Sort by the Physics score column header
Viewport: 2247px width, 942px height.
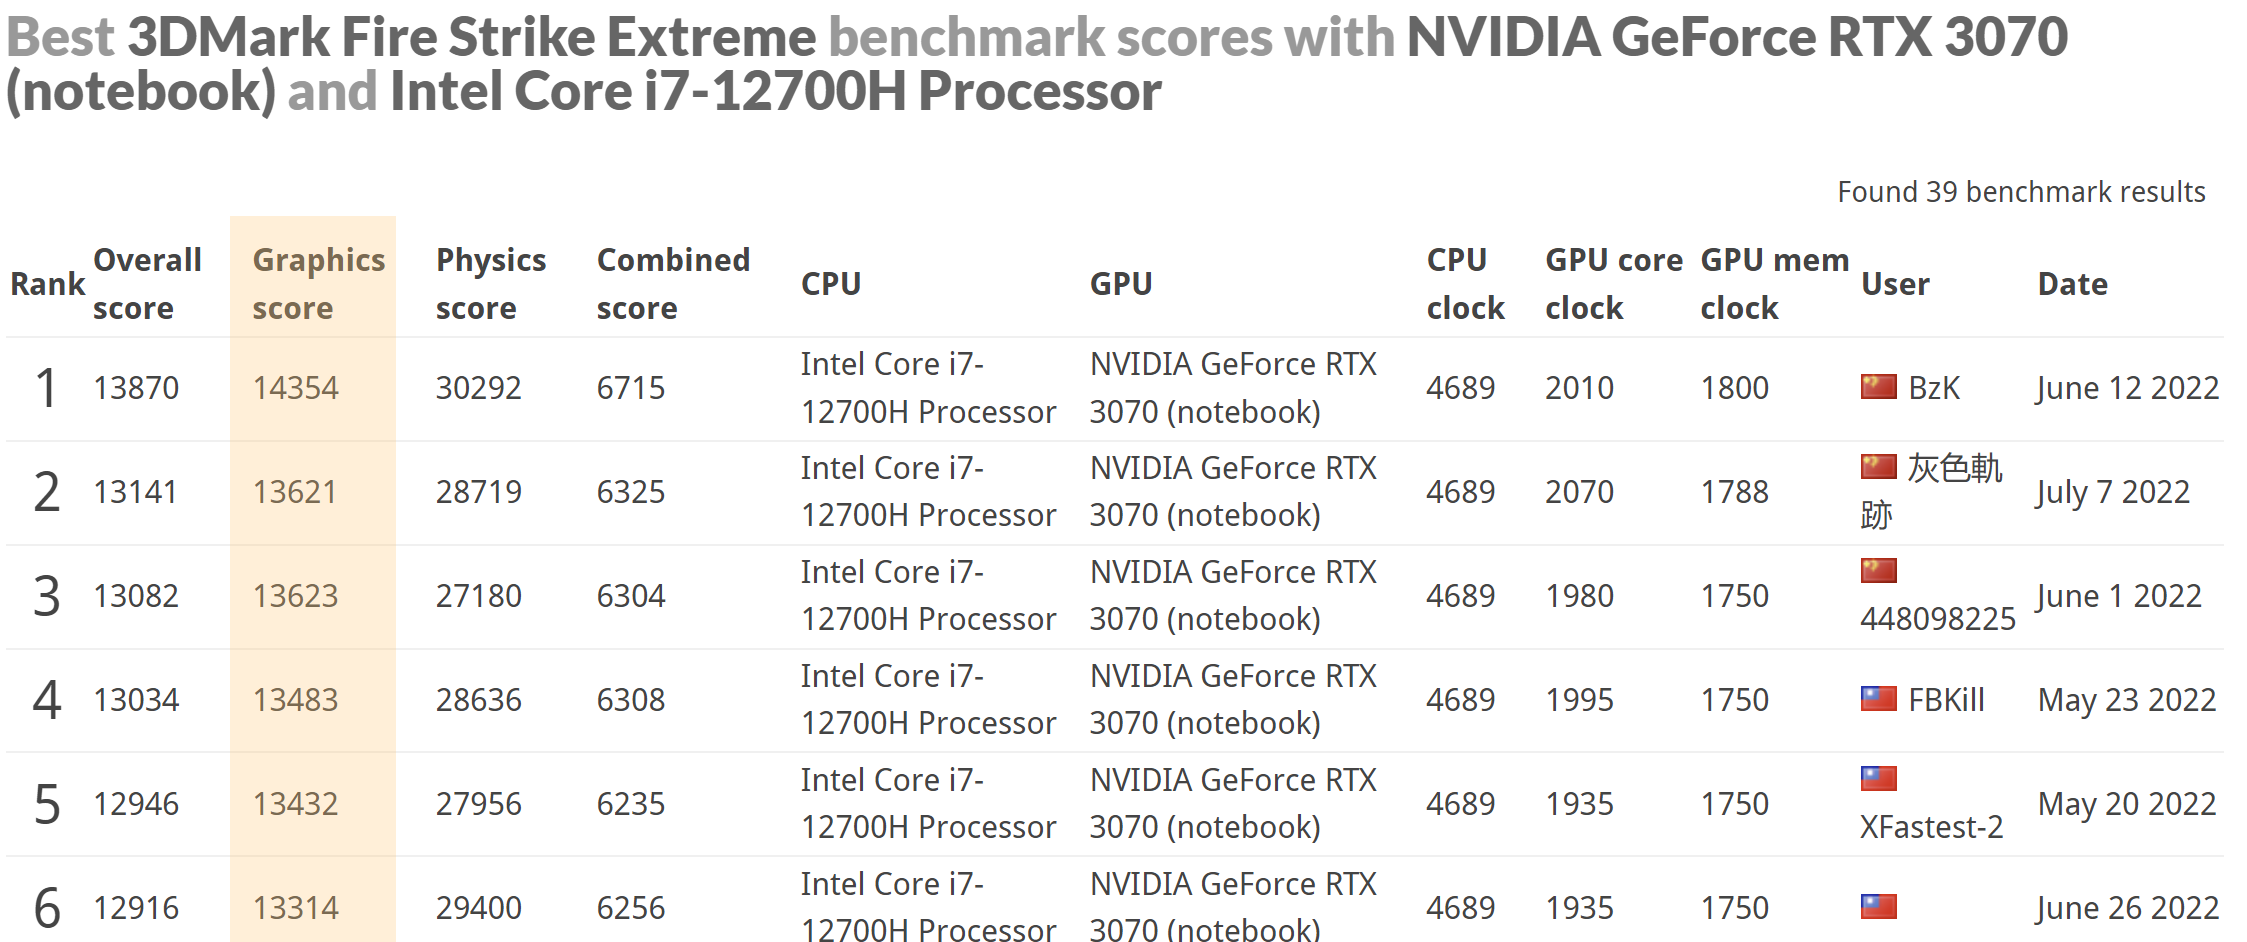490,284
